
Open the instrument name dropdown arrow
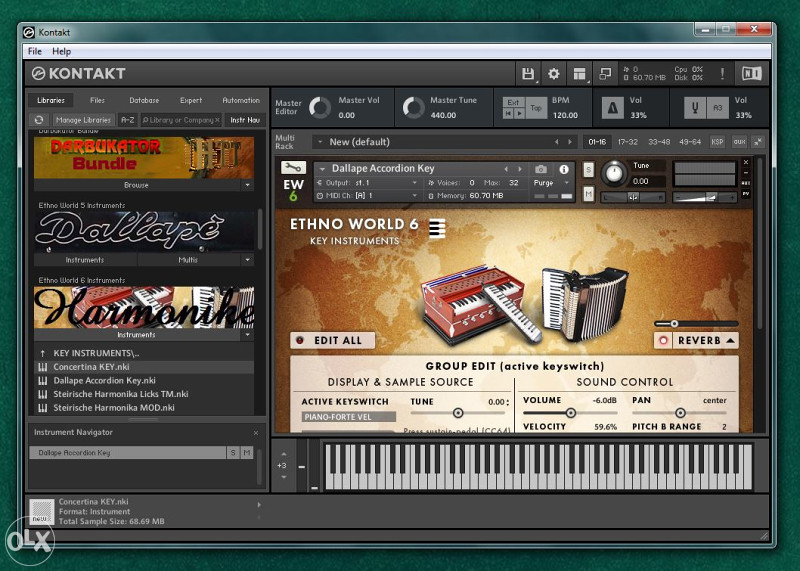coord(322,169)
